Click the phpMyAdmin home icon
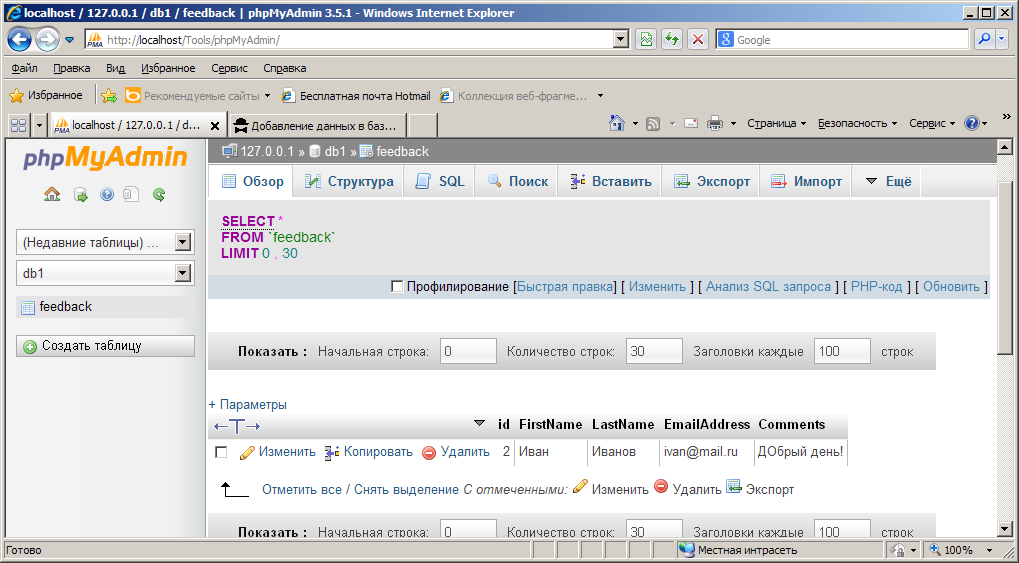This screenshot has height=563, width=1019. tap(52, 194)
